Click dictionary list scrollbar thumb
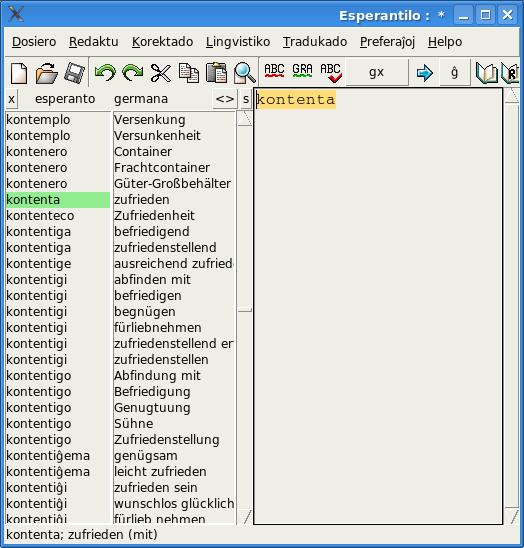The image size is (524, 548). (x=245, y=310)
